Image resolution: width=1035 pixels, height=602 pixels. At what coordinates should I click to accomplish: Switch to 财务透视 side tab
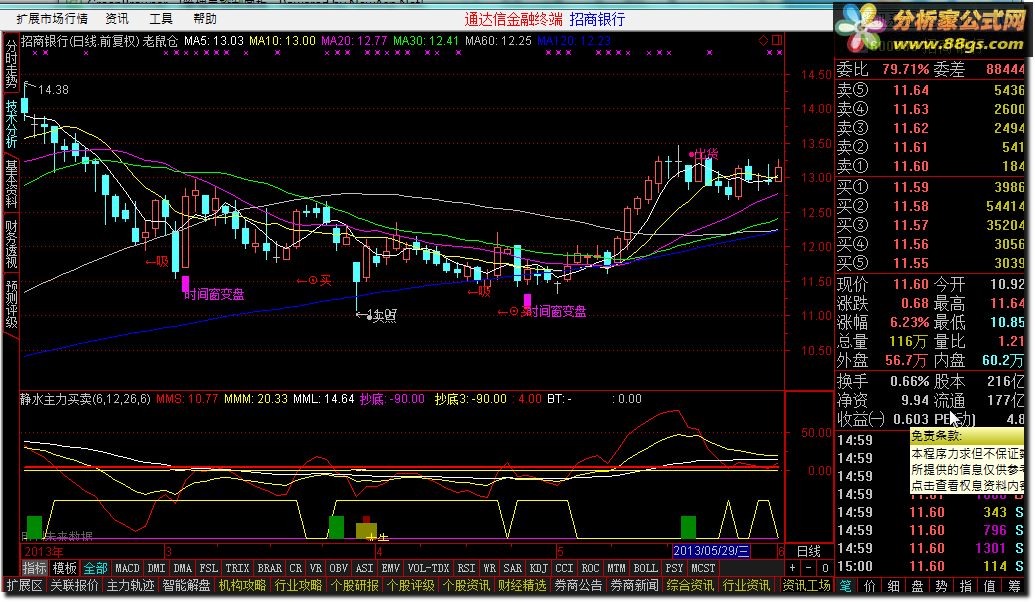(x=11, y=244)
